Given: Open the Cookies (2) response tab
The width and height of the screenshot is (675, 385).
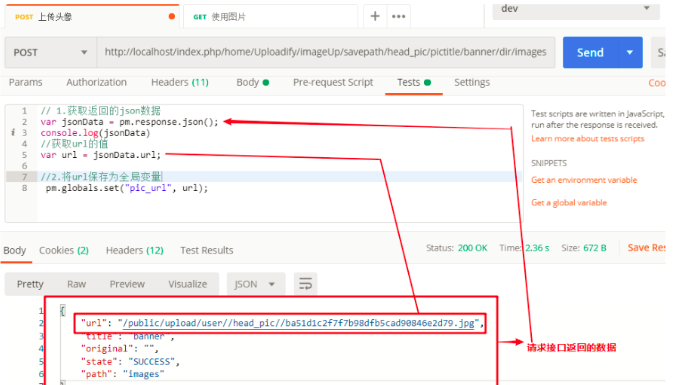Looking at the screenshot, I should (64, 250).
